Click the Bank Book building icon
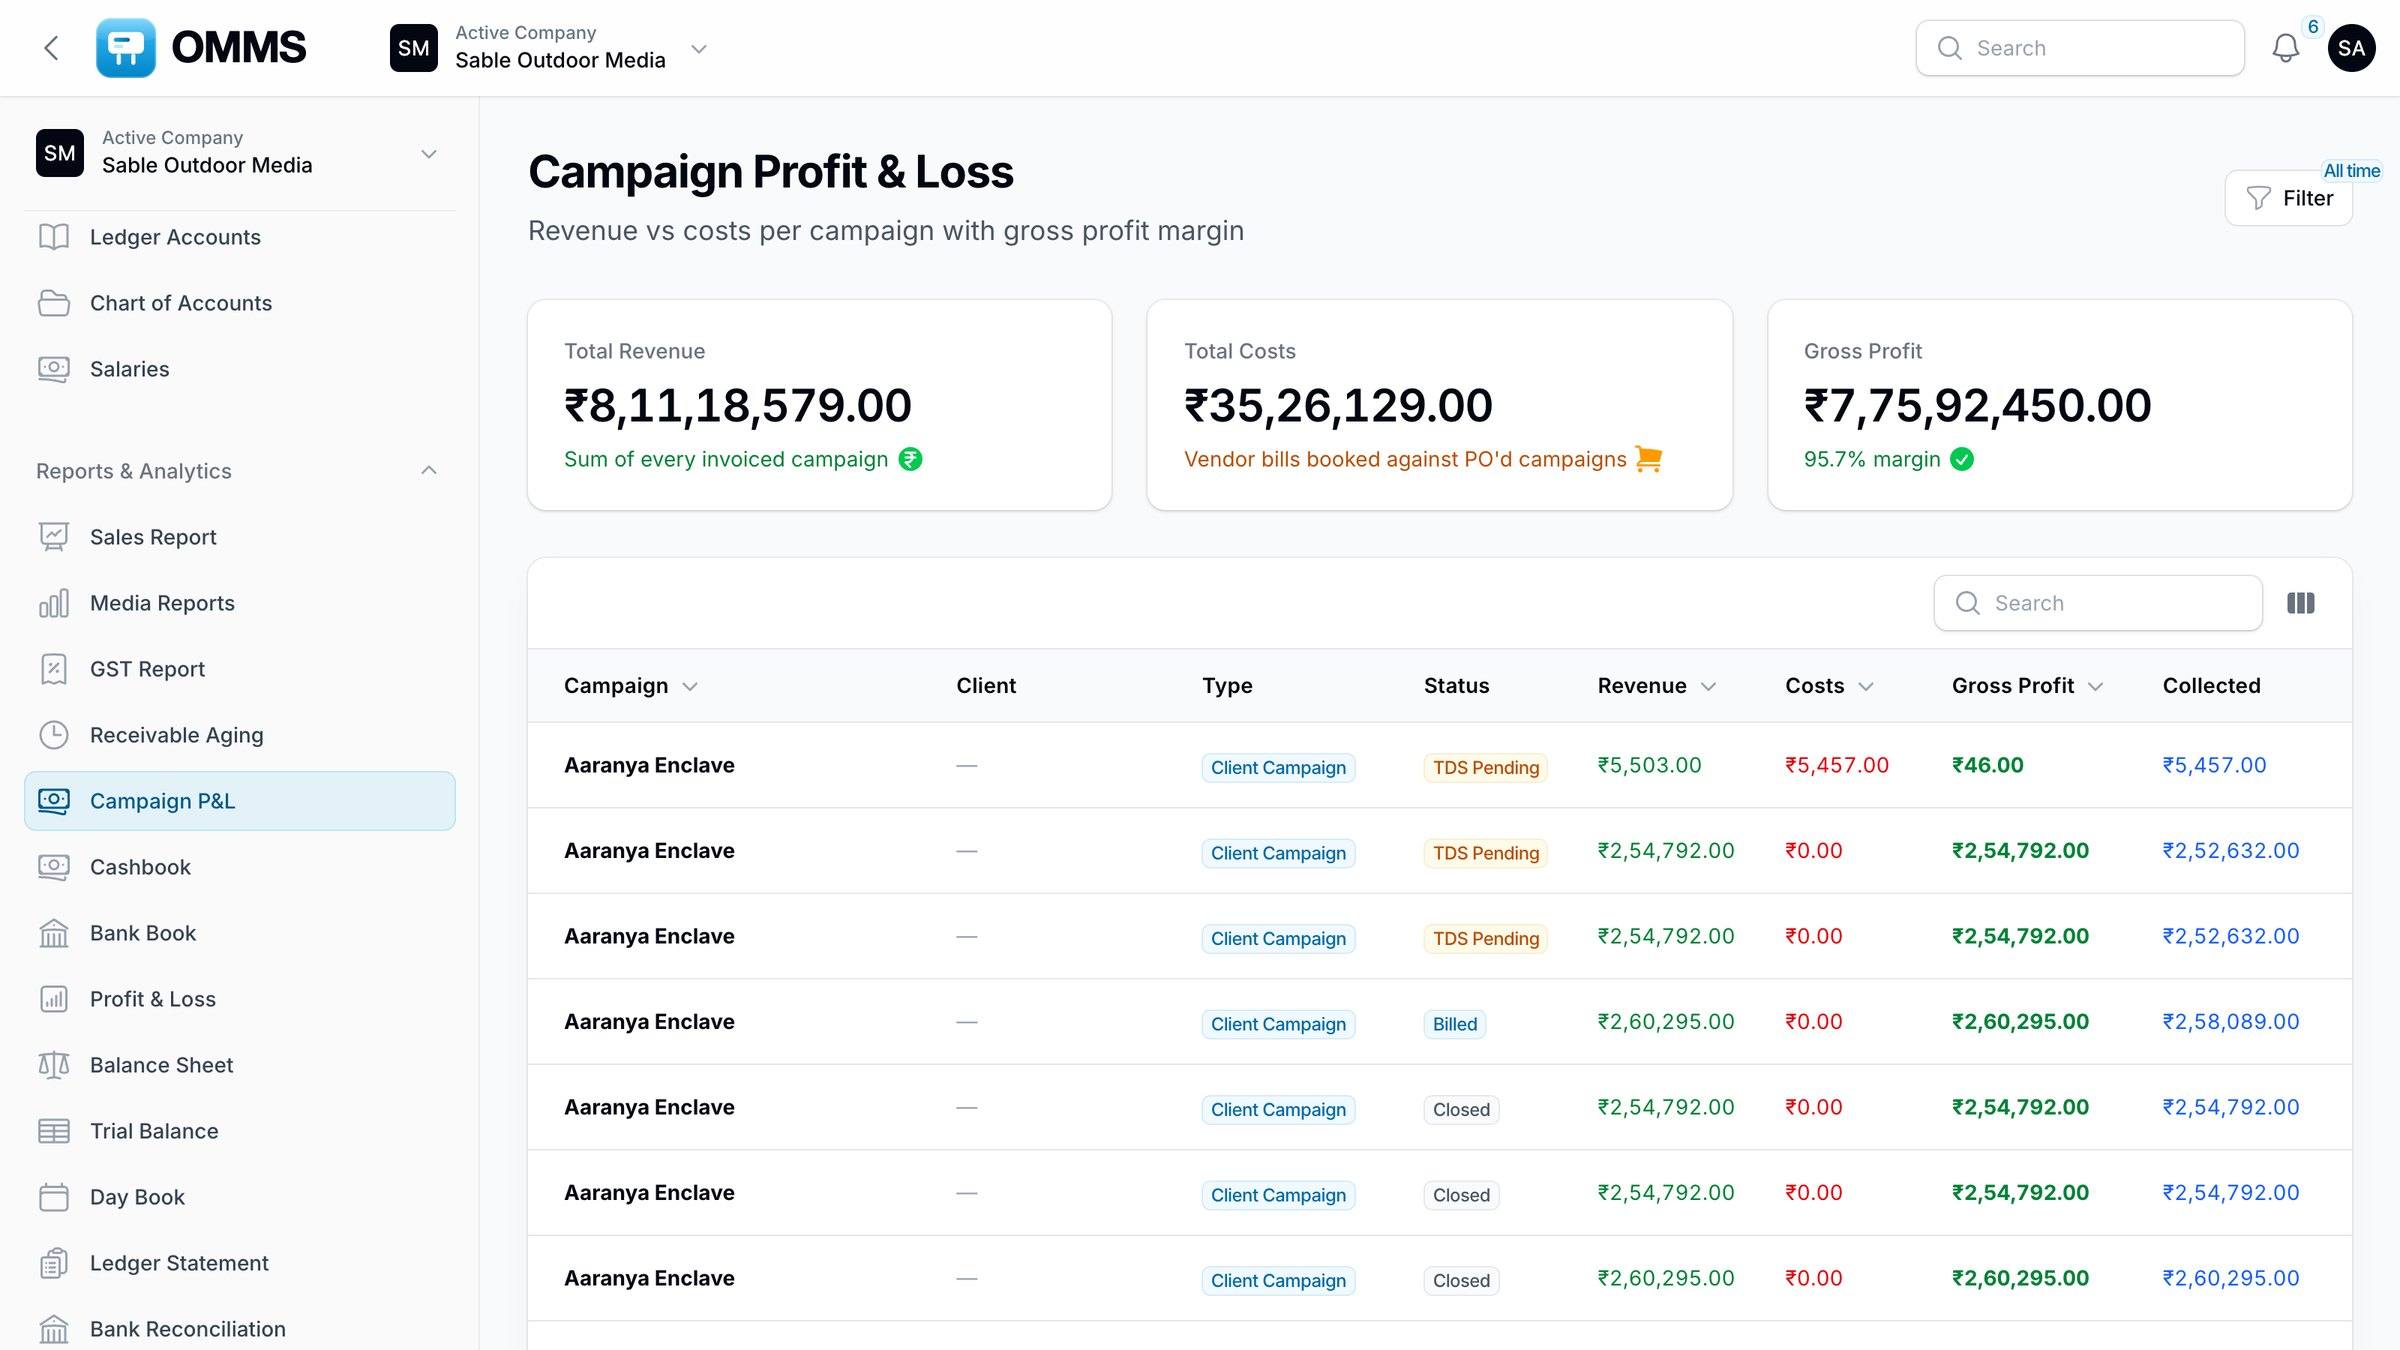The height and width of the screenshot is (1350, 2400). click(x=54, y=933)
